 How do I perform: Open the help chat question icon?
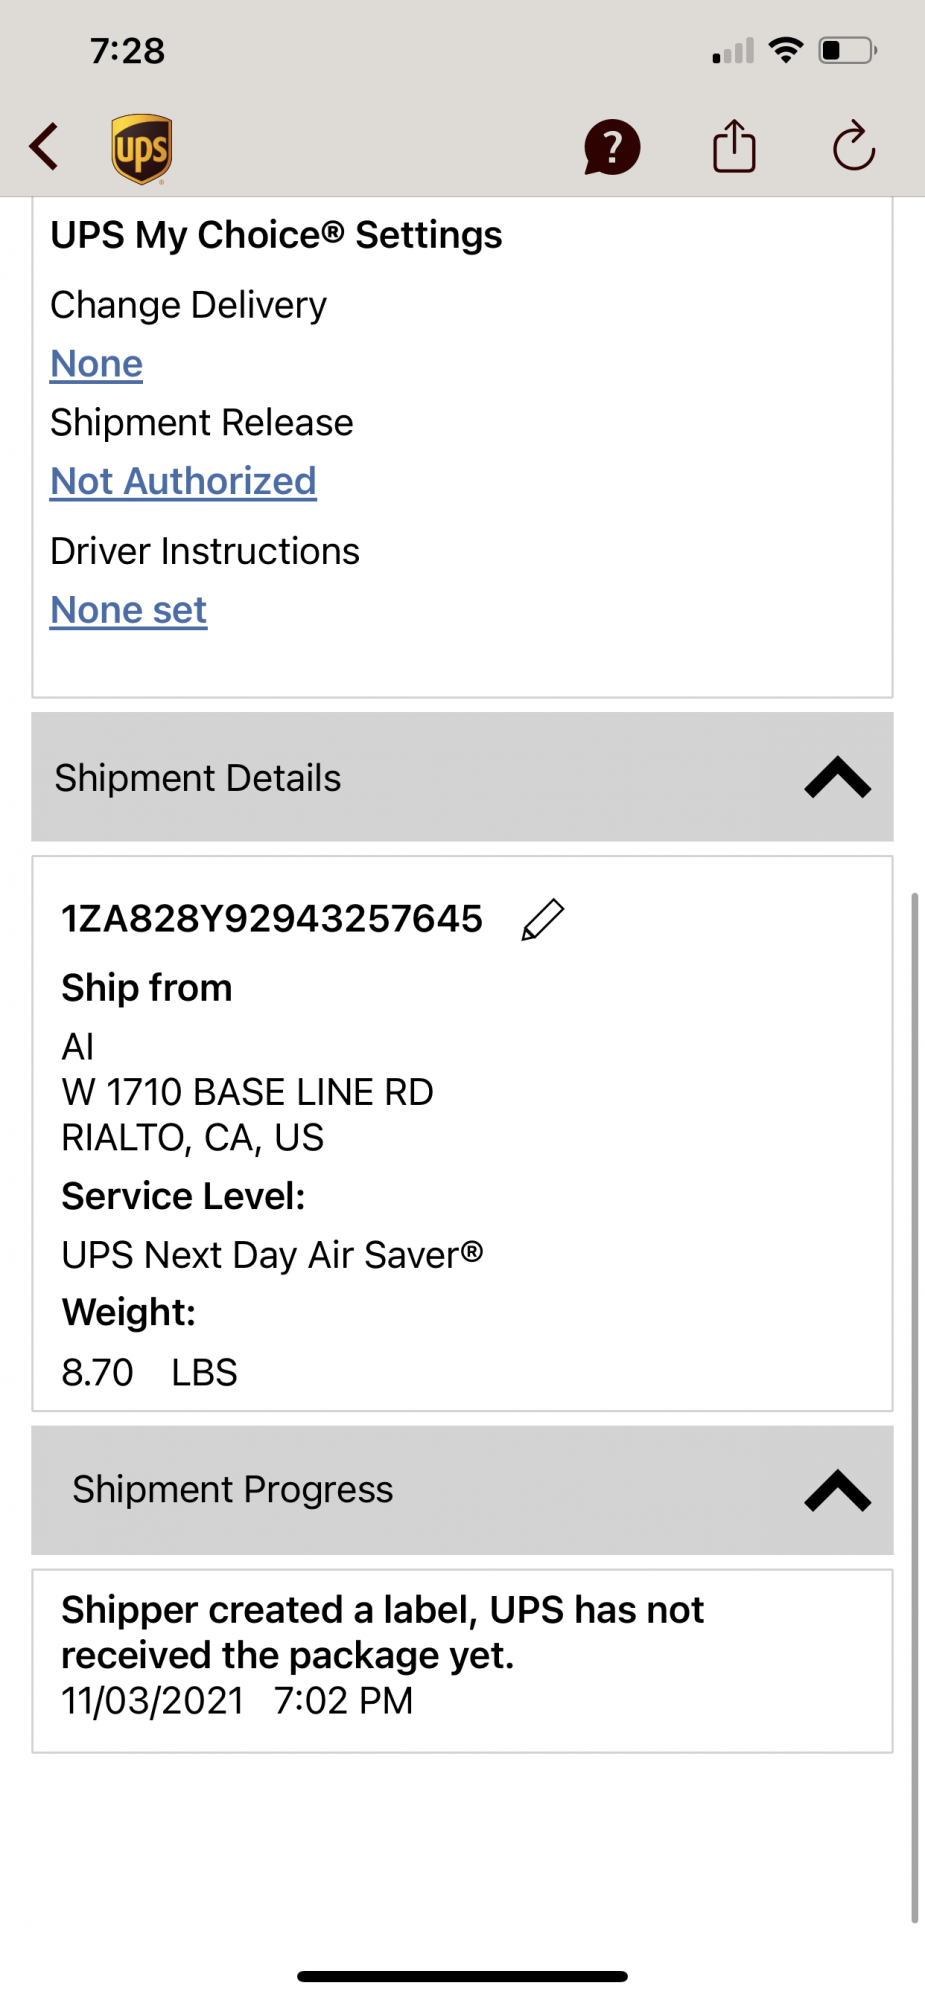point(612,148)
